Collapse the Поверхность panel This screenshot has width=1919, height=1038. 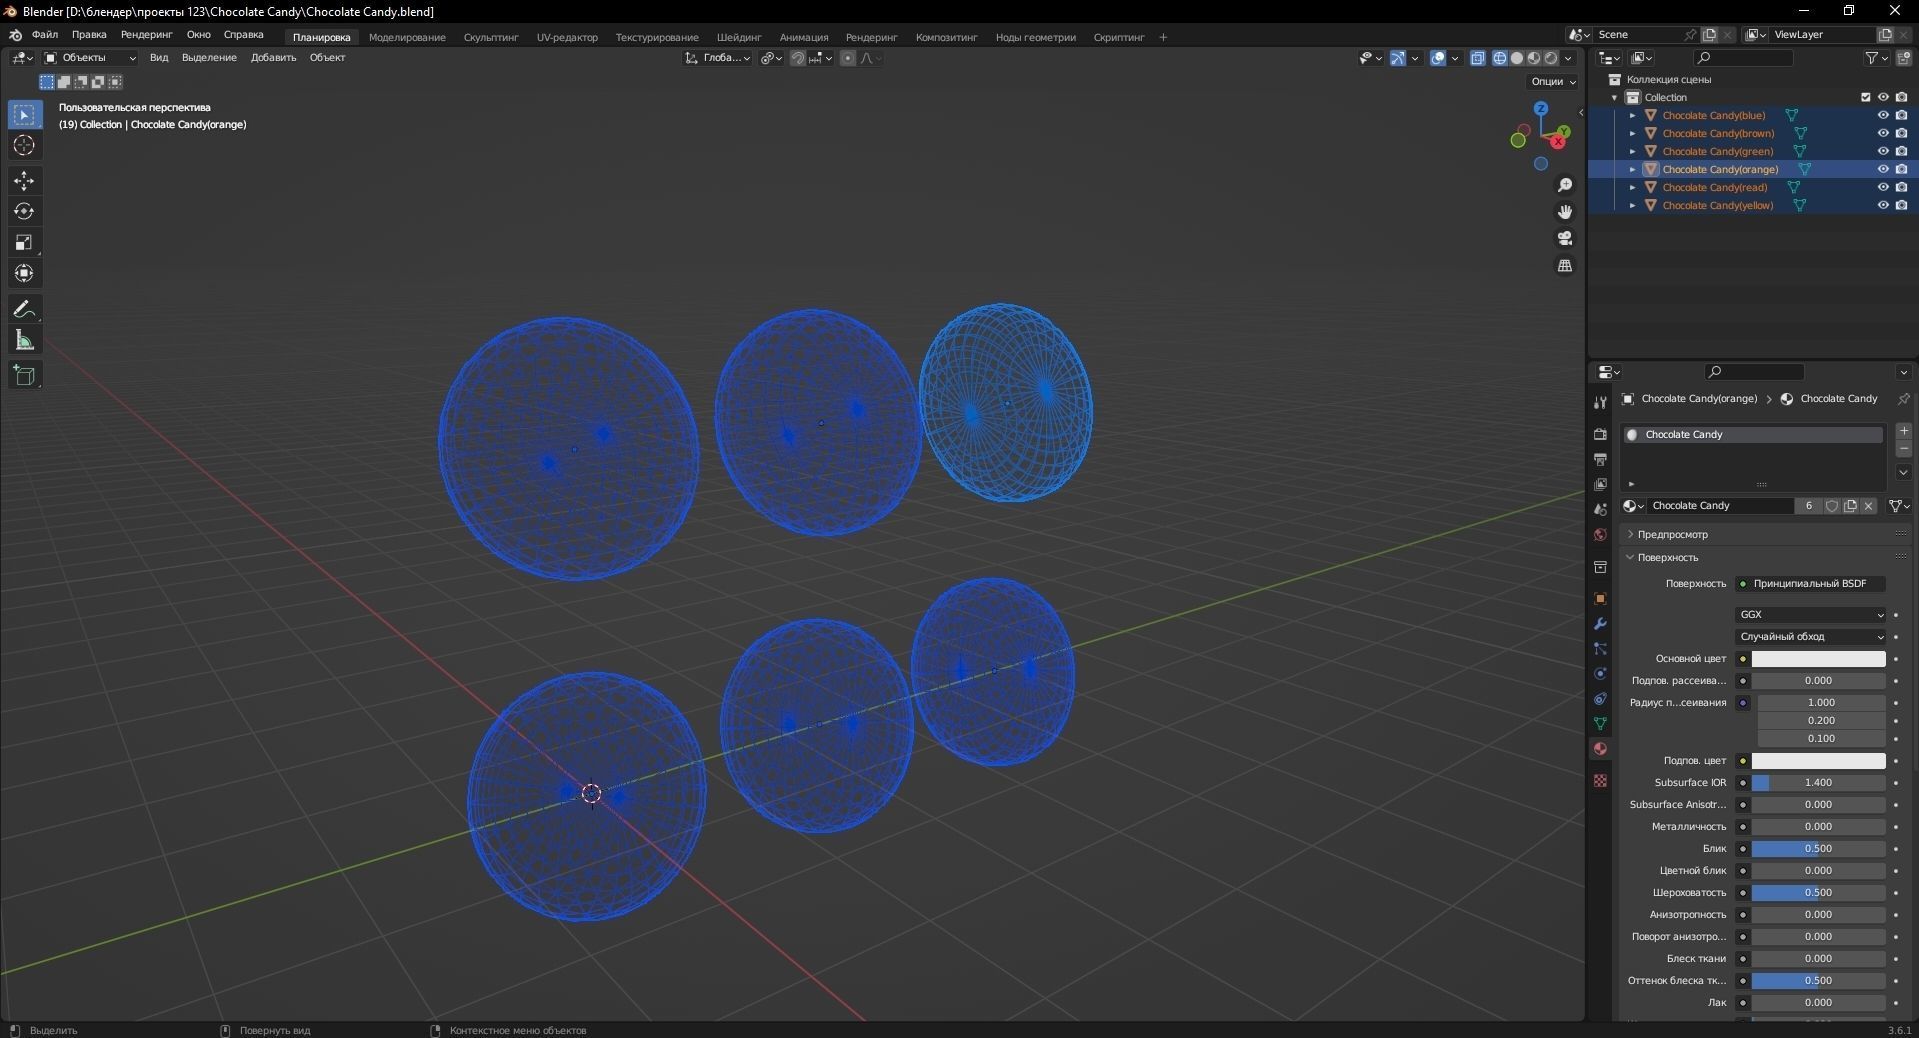[1667, 558]
